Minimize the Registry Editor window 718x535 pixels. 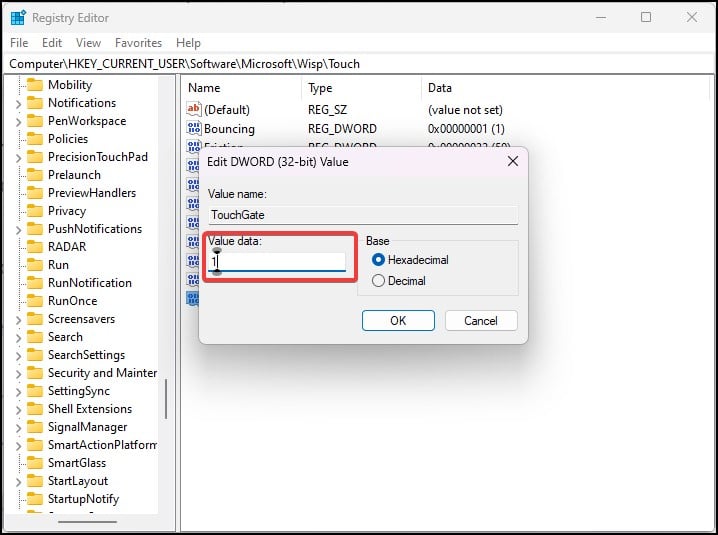pos(601,17)
